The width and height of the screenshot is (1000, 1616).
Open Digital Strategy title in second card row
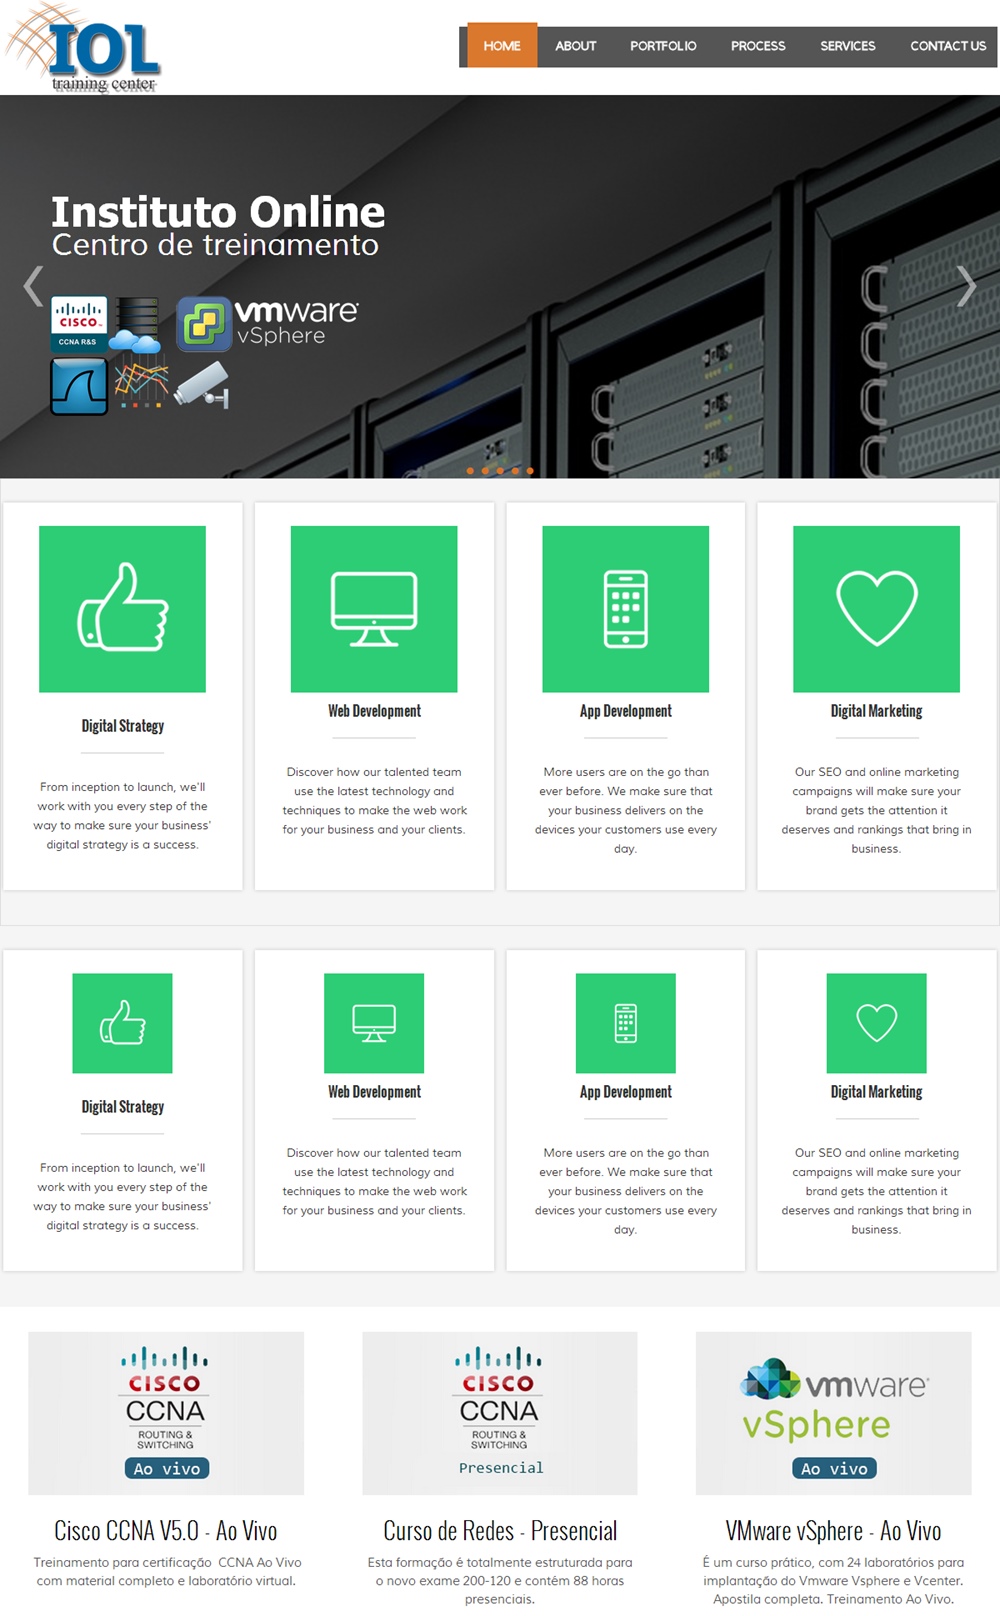point(123,1107)
